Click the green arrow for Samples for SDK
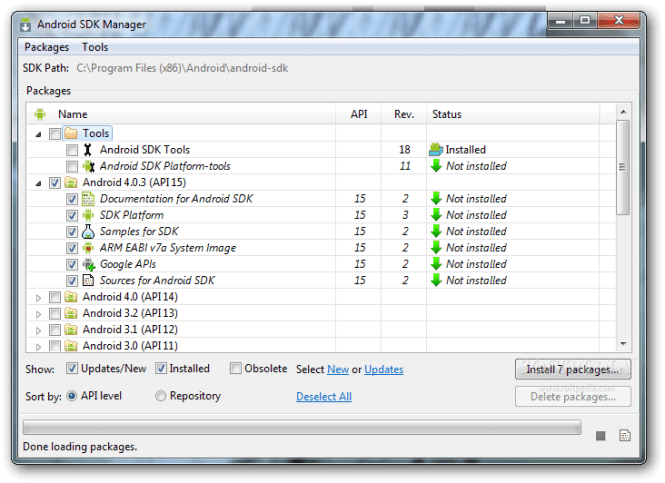Image resolution: width=665 pixels, height=483 pixels. [x=436, y=232]
